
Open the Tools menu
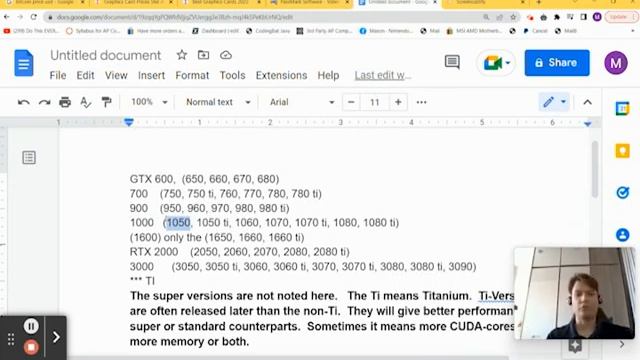[x=232, y=76]
